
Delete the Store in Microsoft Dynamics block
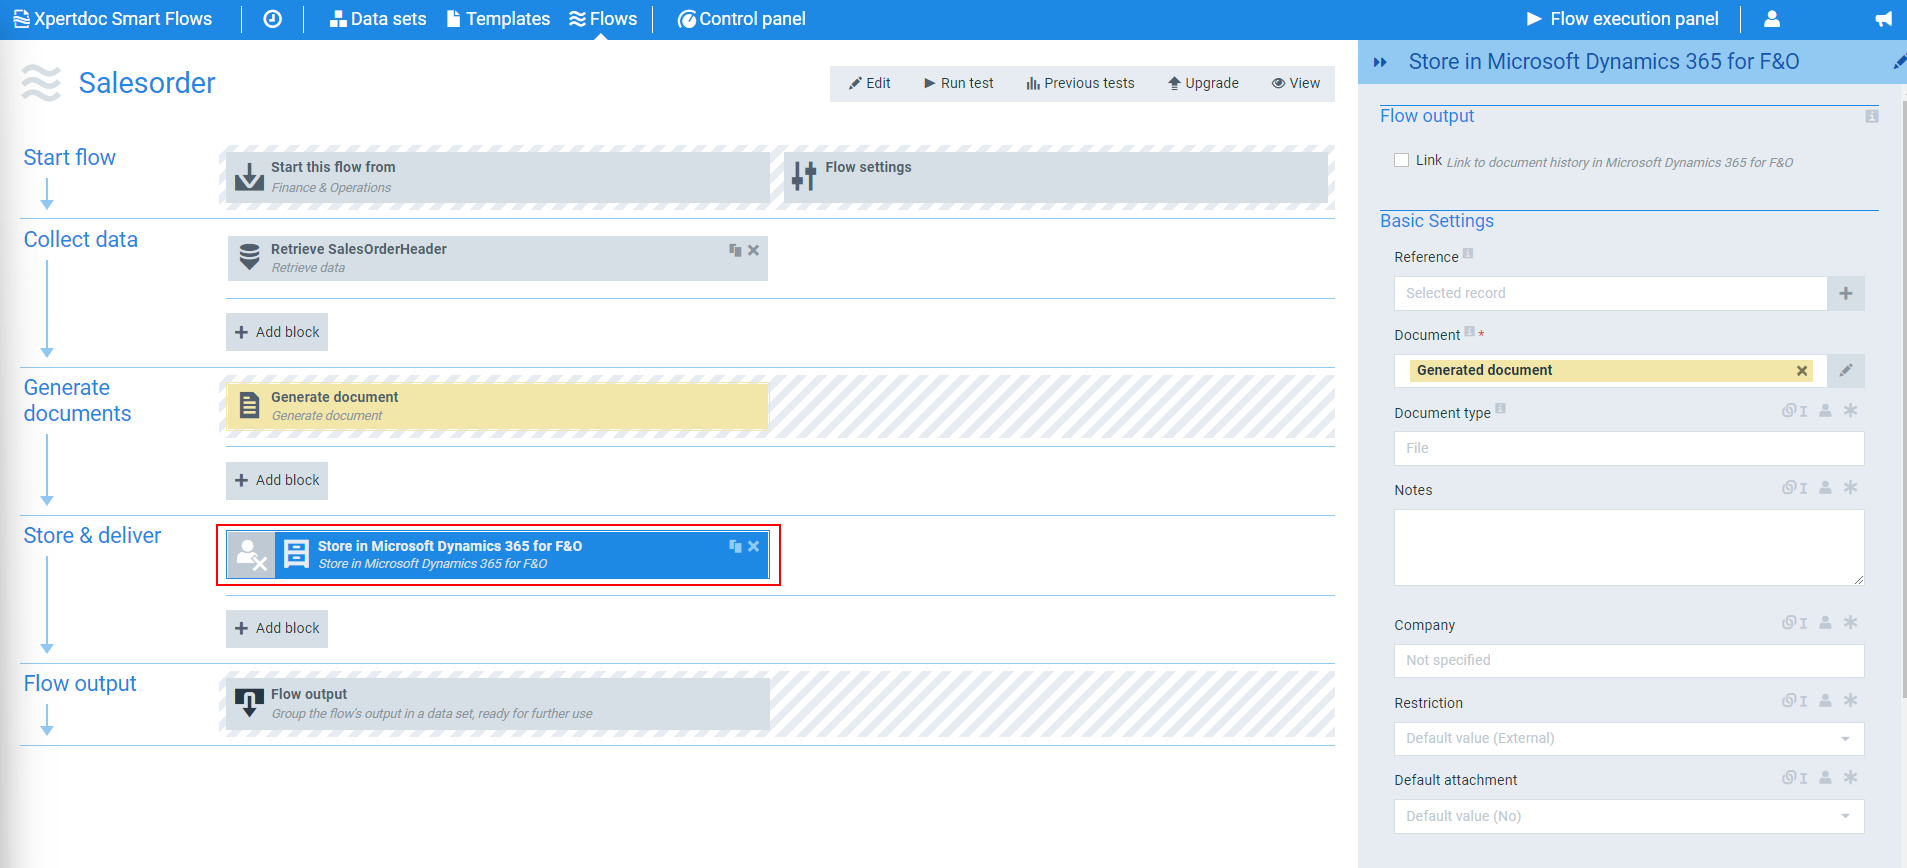[754, 546]
